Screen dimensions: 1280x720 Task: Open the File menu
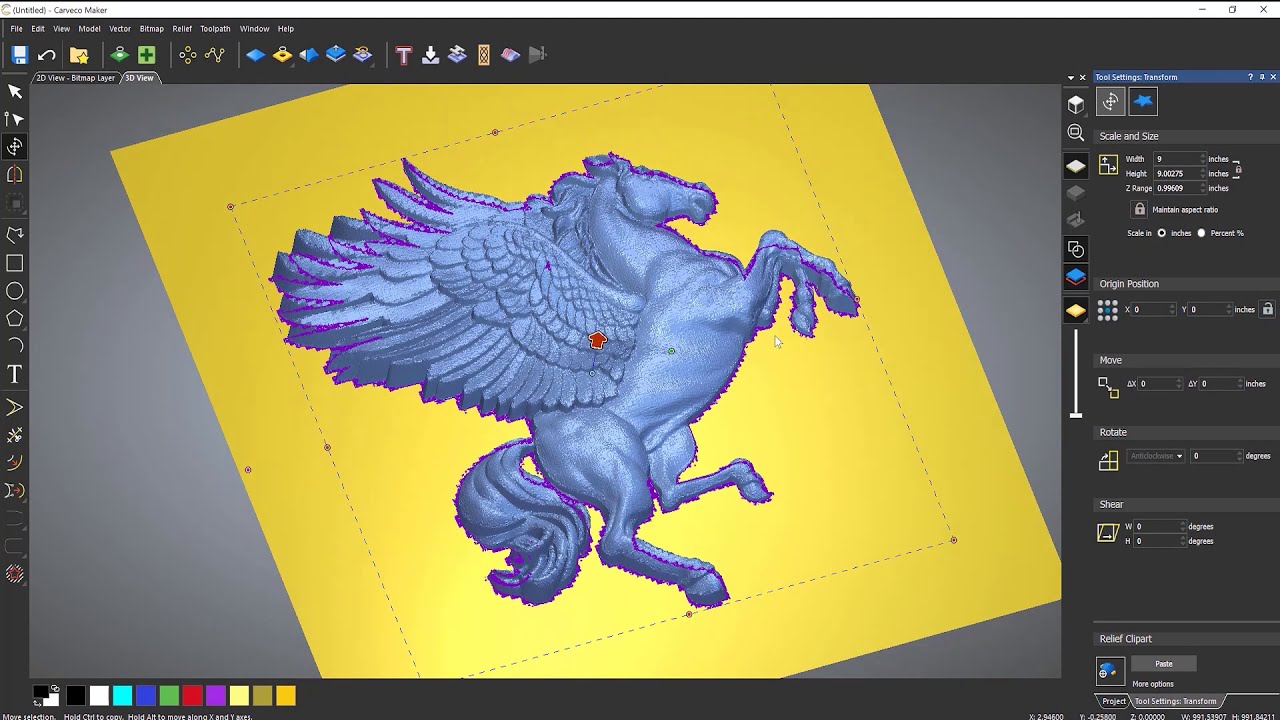tap(17, 29)
